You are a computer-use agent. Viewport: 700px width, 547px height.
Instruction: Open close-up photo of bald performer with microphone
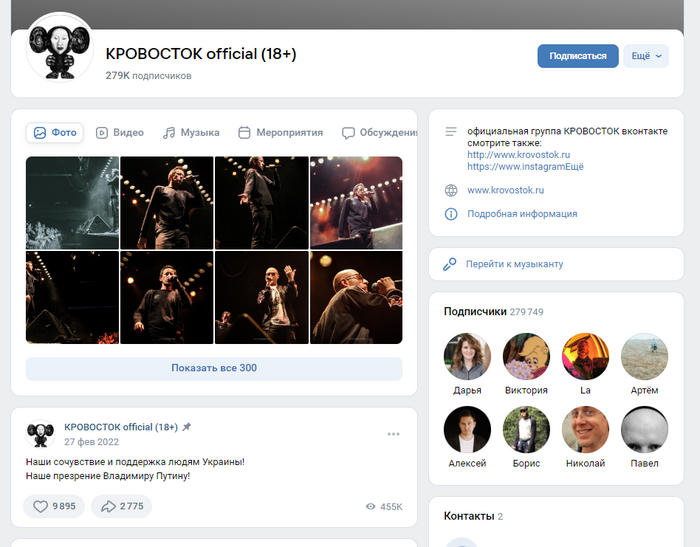356,297
